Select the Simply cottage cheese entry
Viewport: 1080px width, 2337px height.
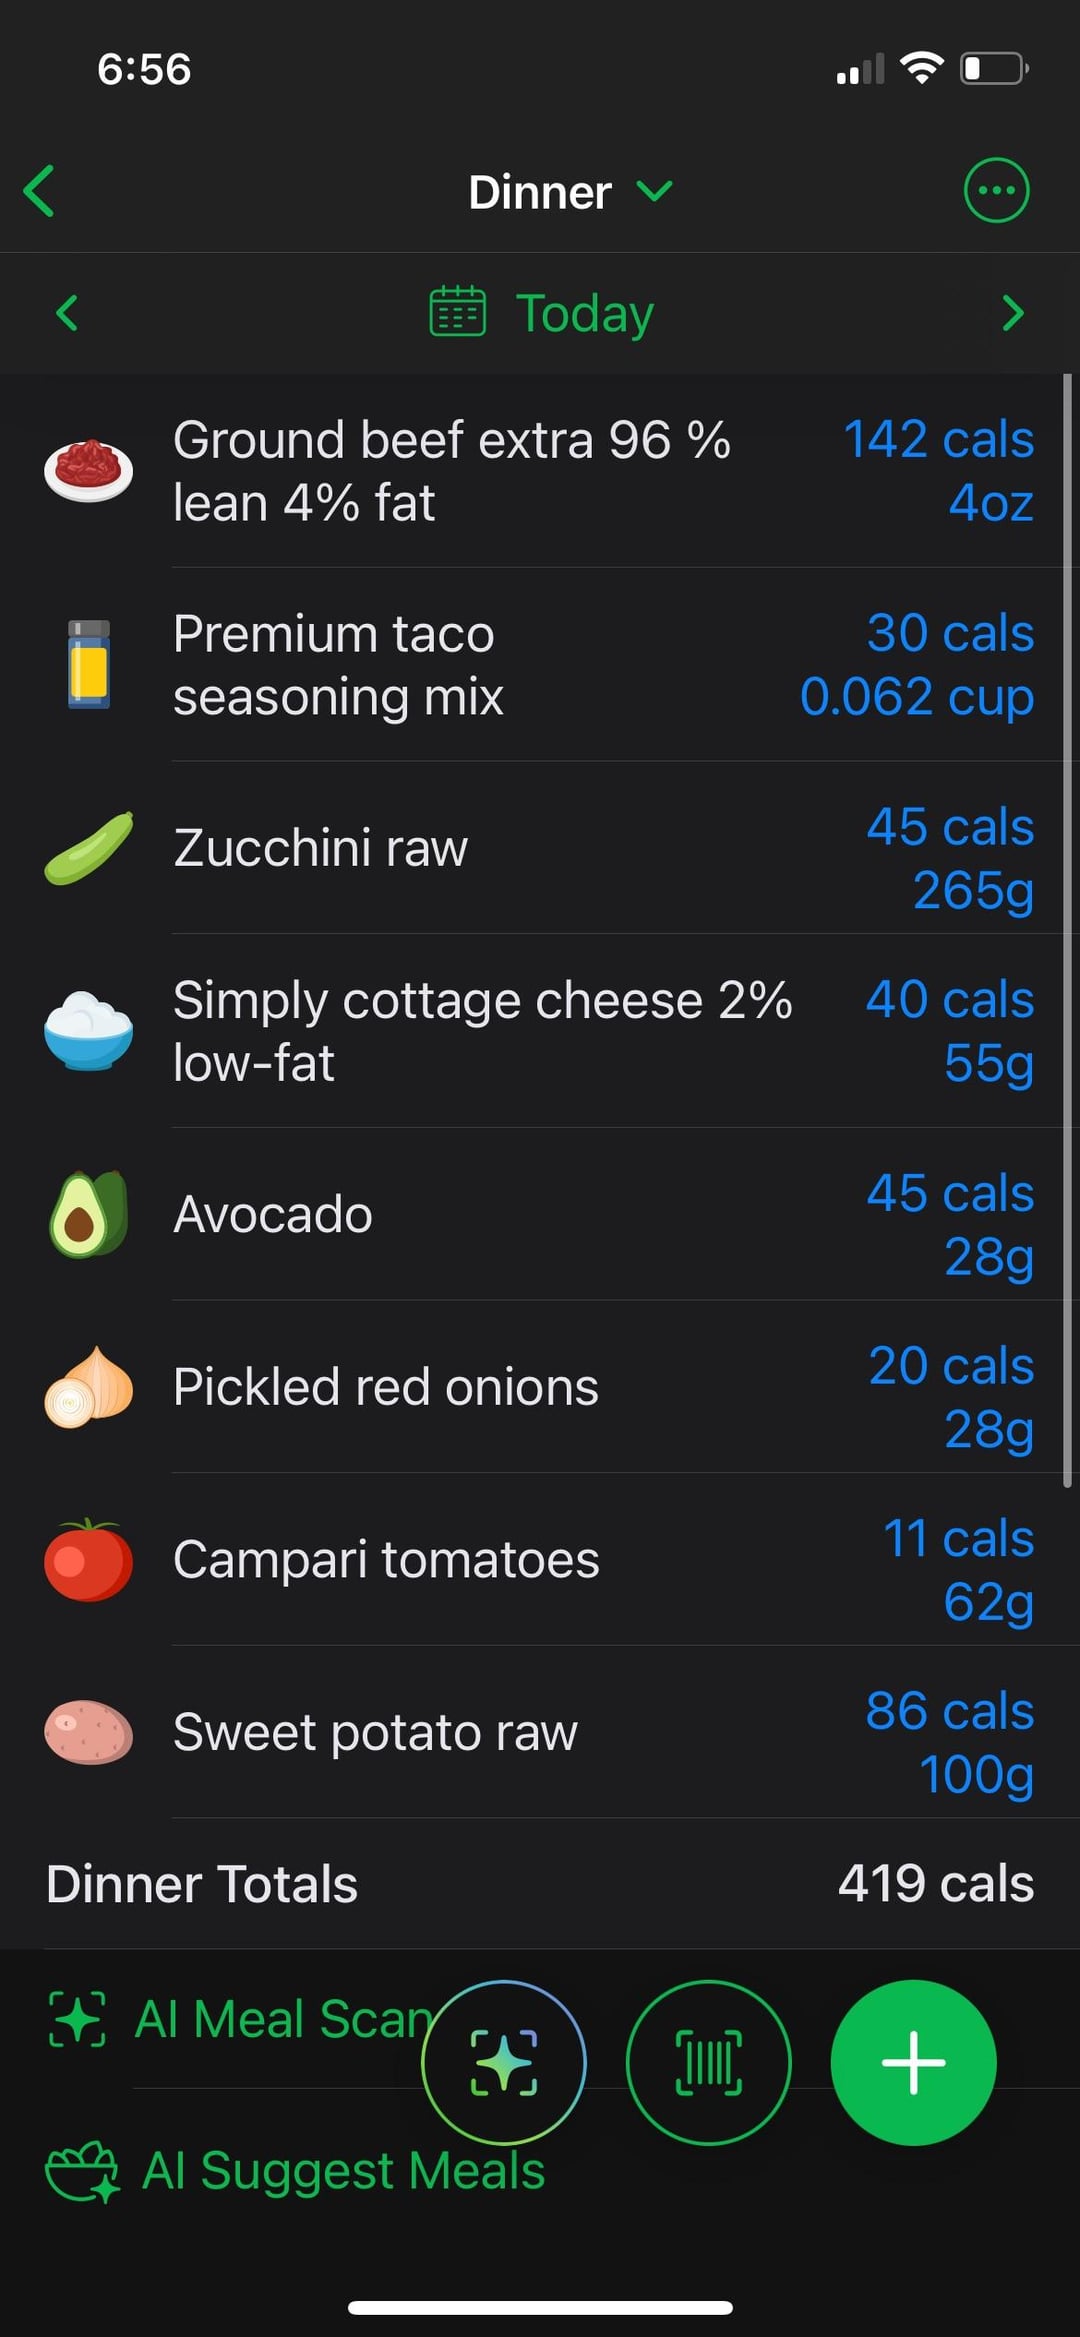point(482,1031)
